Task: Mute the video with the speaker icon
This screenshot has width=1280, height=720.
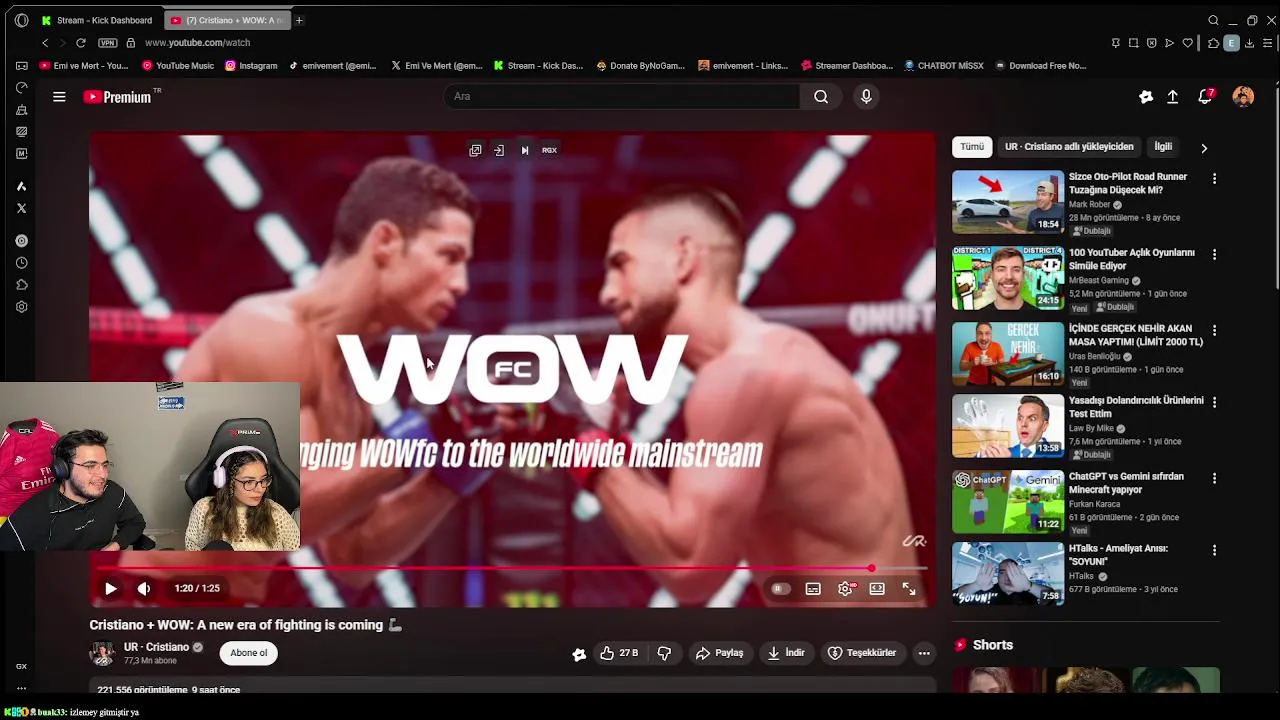Action: point(144,589)
